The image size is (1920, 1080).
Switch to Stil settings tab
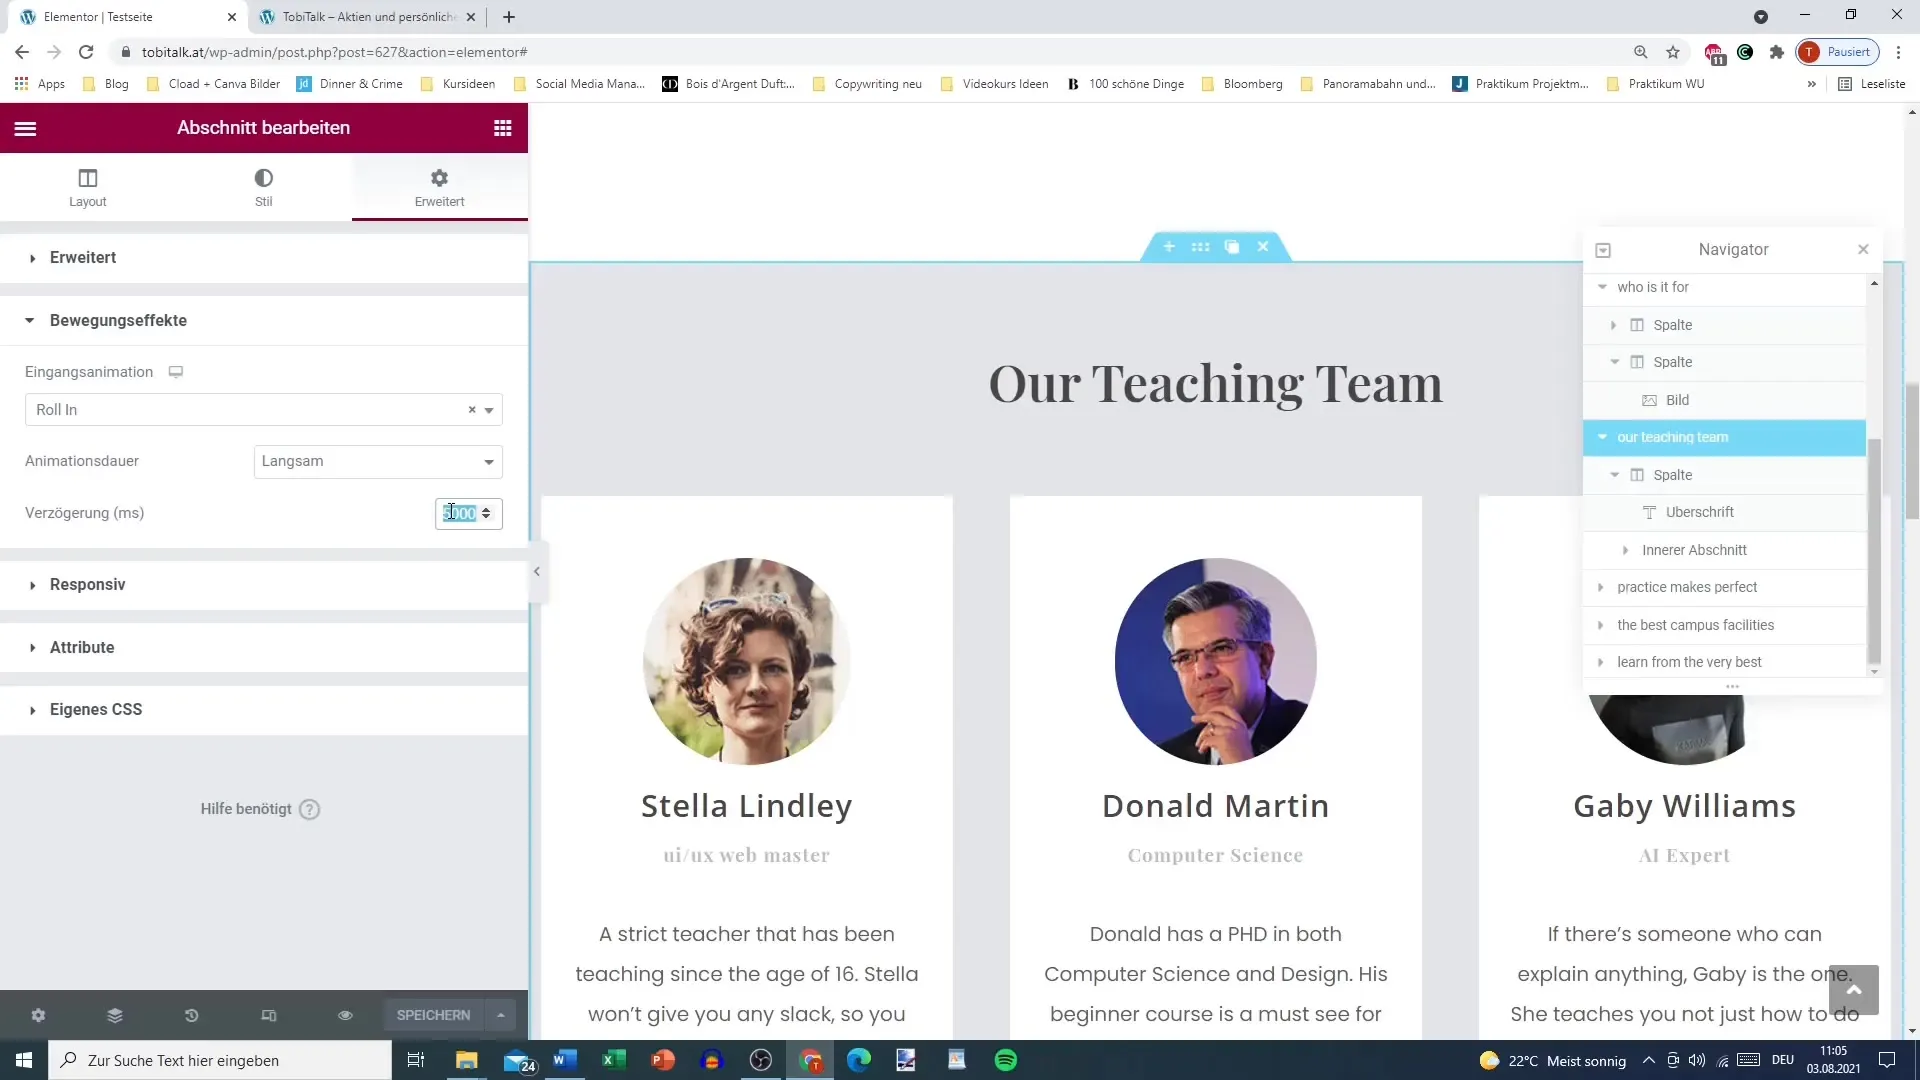click(262, 185)
